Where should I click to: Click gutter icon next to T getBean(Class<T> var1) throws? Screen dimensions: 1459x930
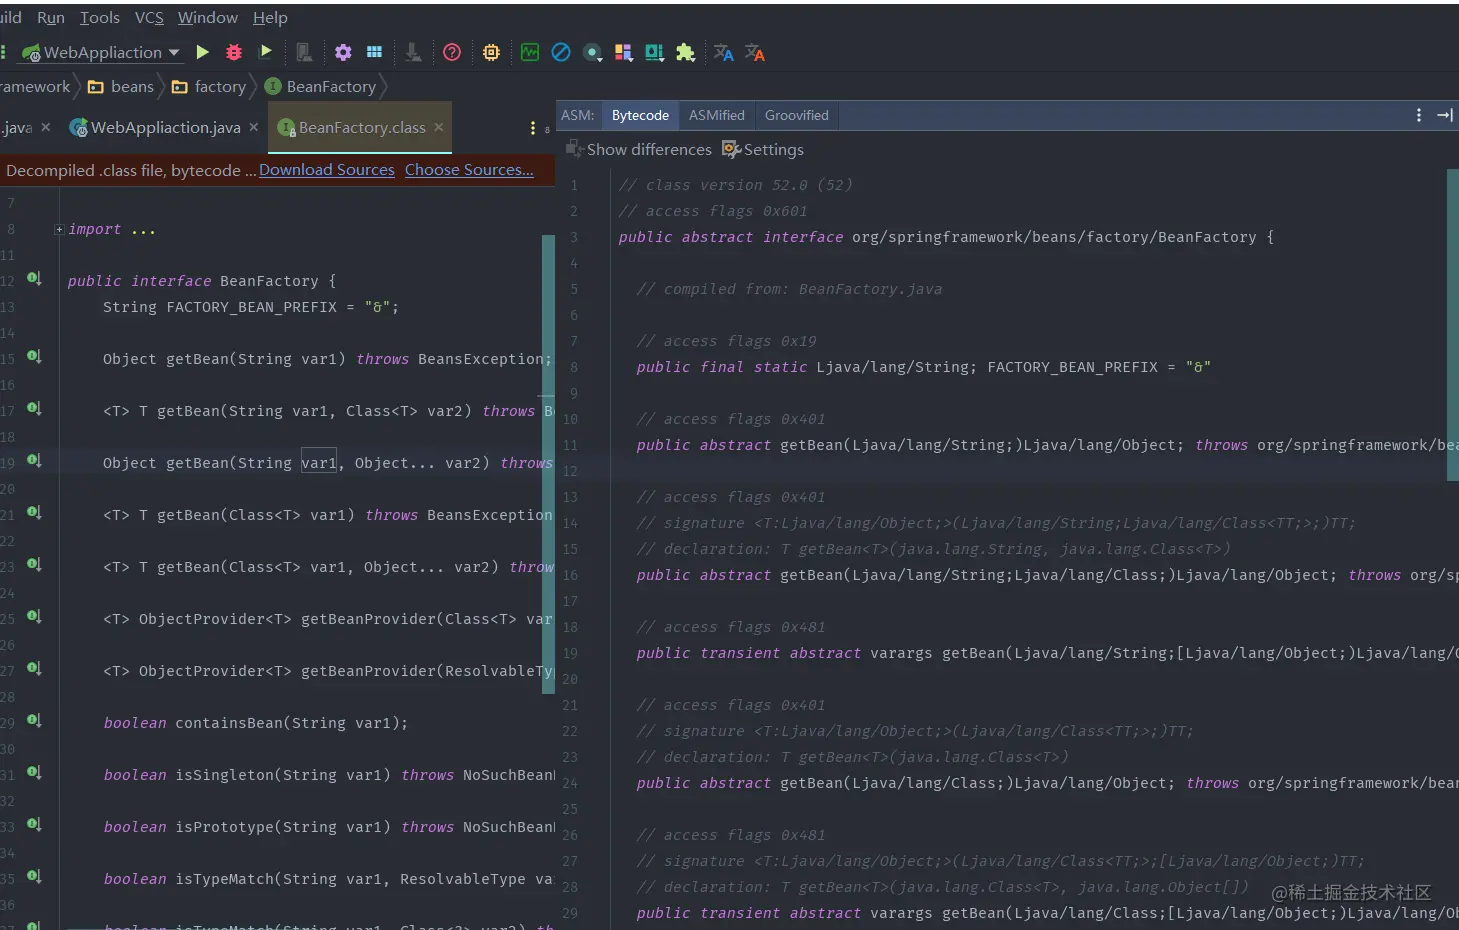point(34,512)
